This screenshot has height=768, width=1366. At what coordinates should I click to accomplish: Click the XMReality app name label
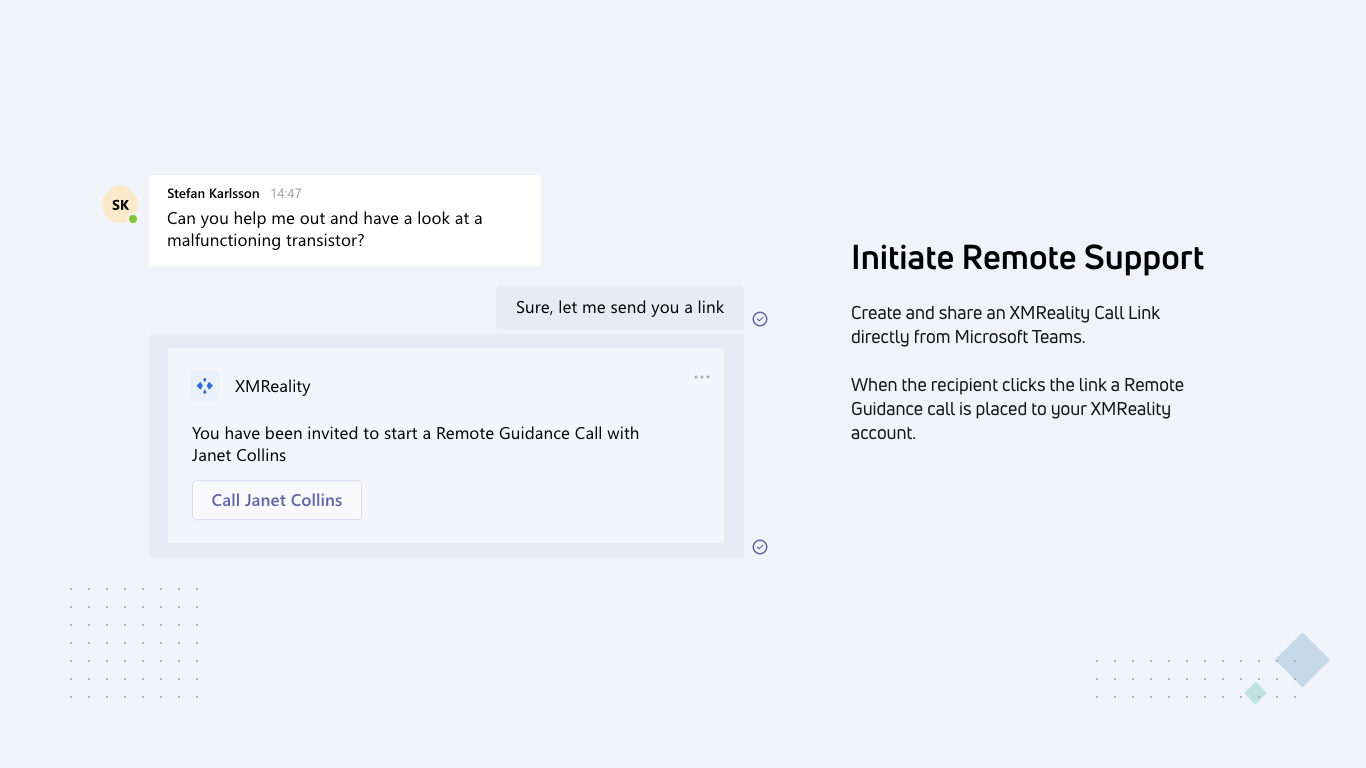273,387
